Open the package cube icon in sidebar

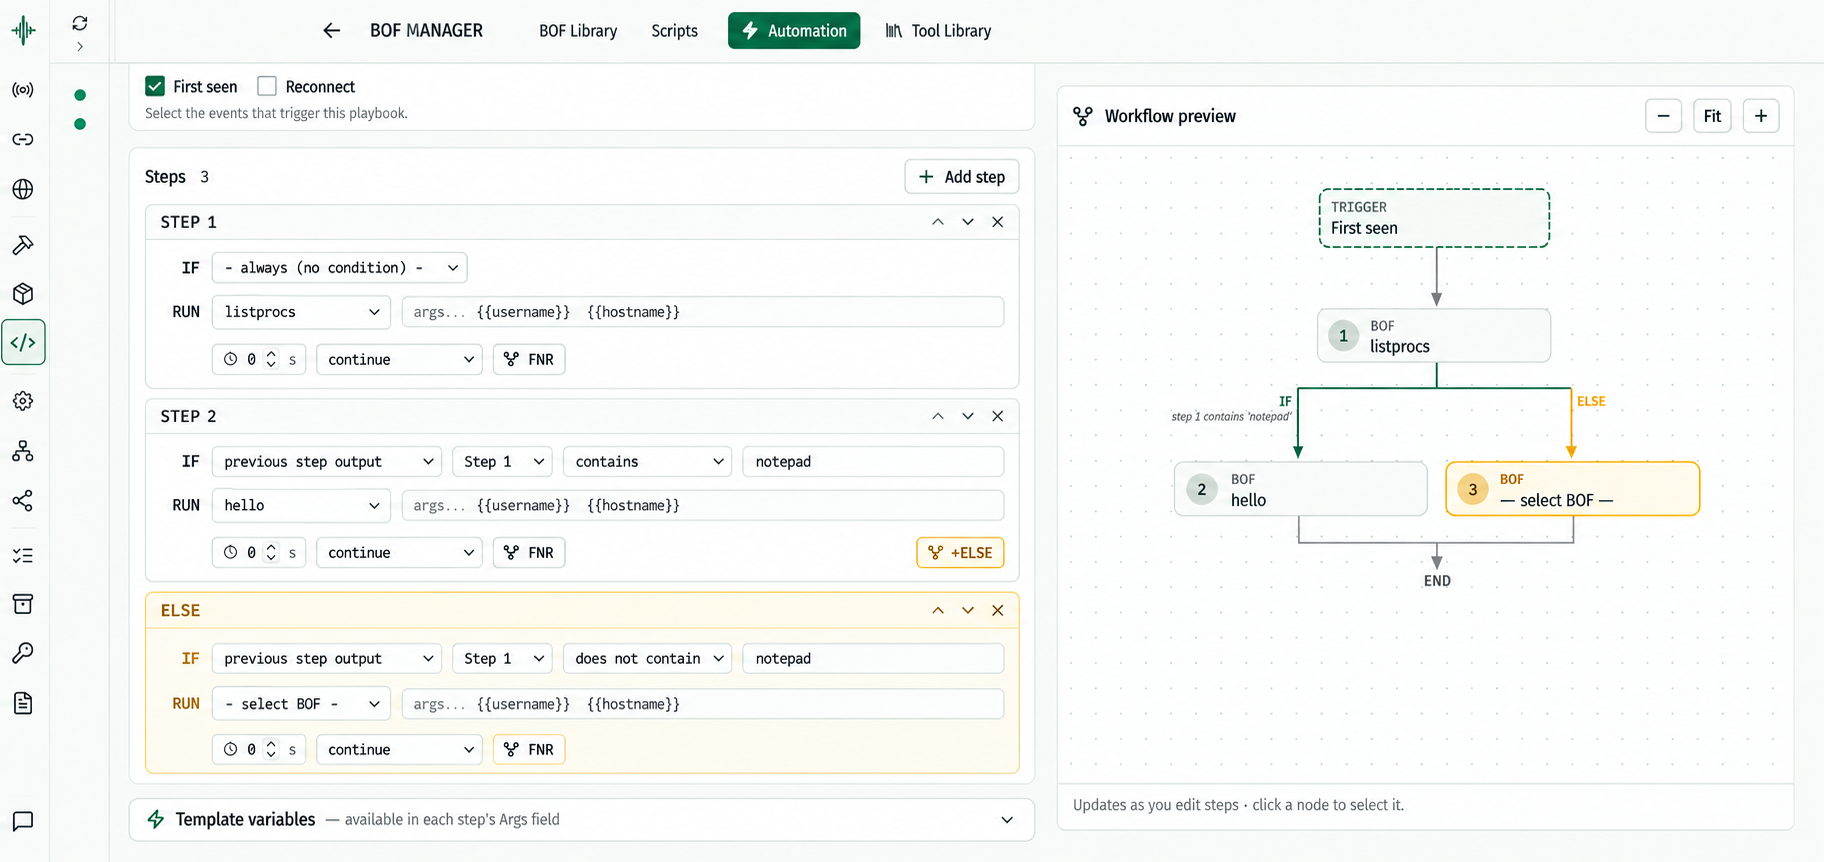tap(23, 294)
